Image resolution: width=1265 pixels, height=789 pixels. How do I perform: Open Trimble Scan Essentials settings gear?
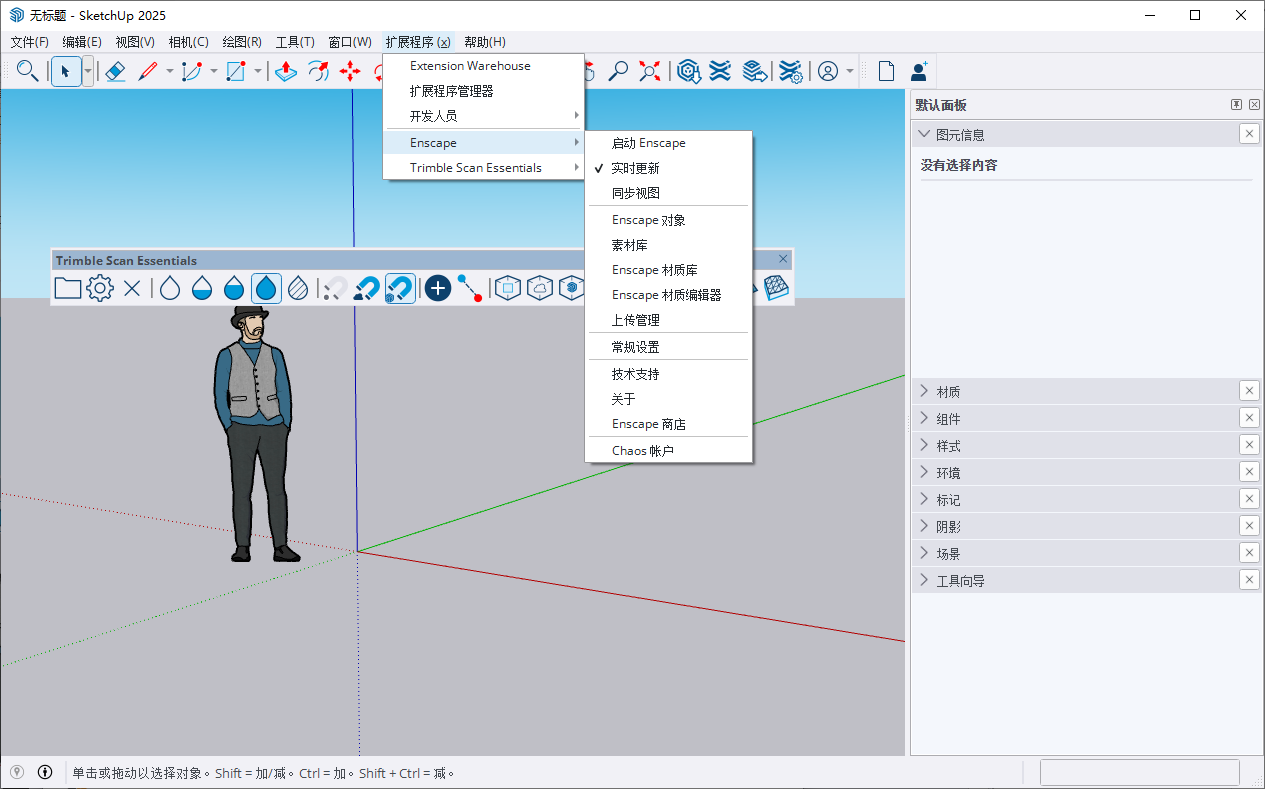tap(99, 288)
